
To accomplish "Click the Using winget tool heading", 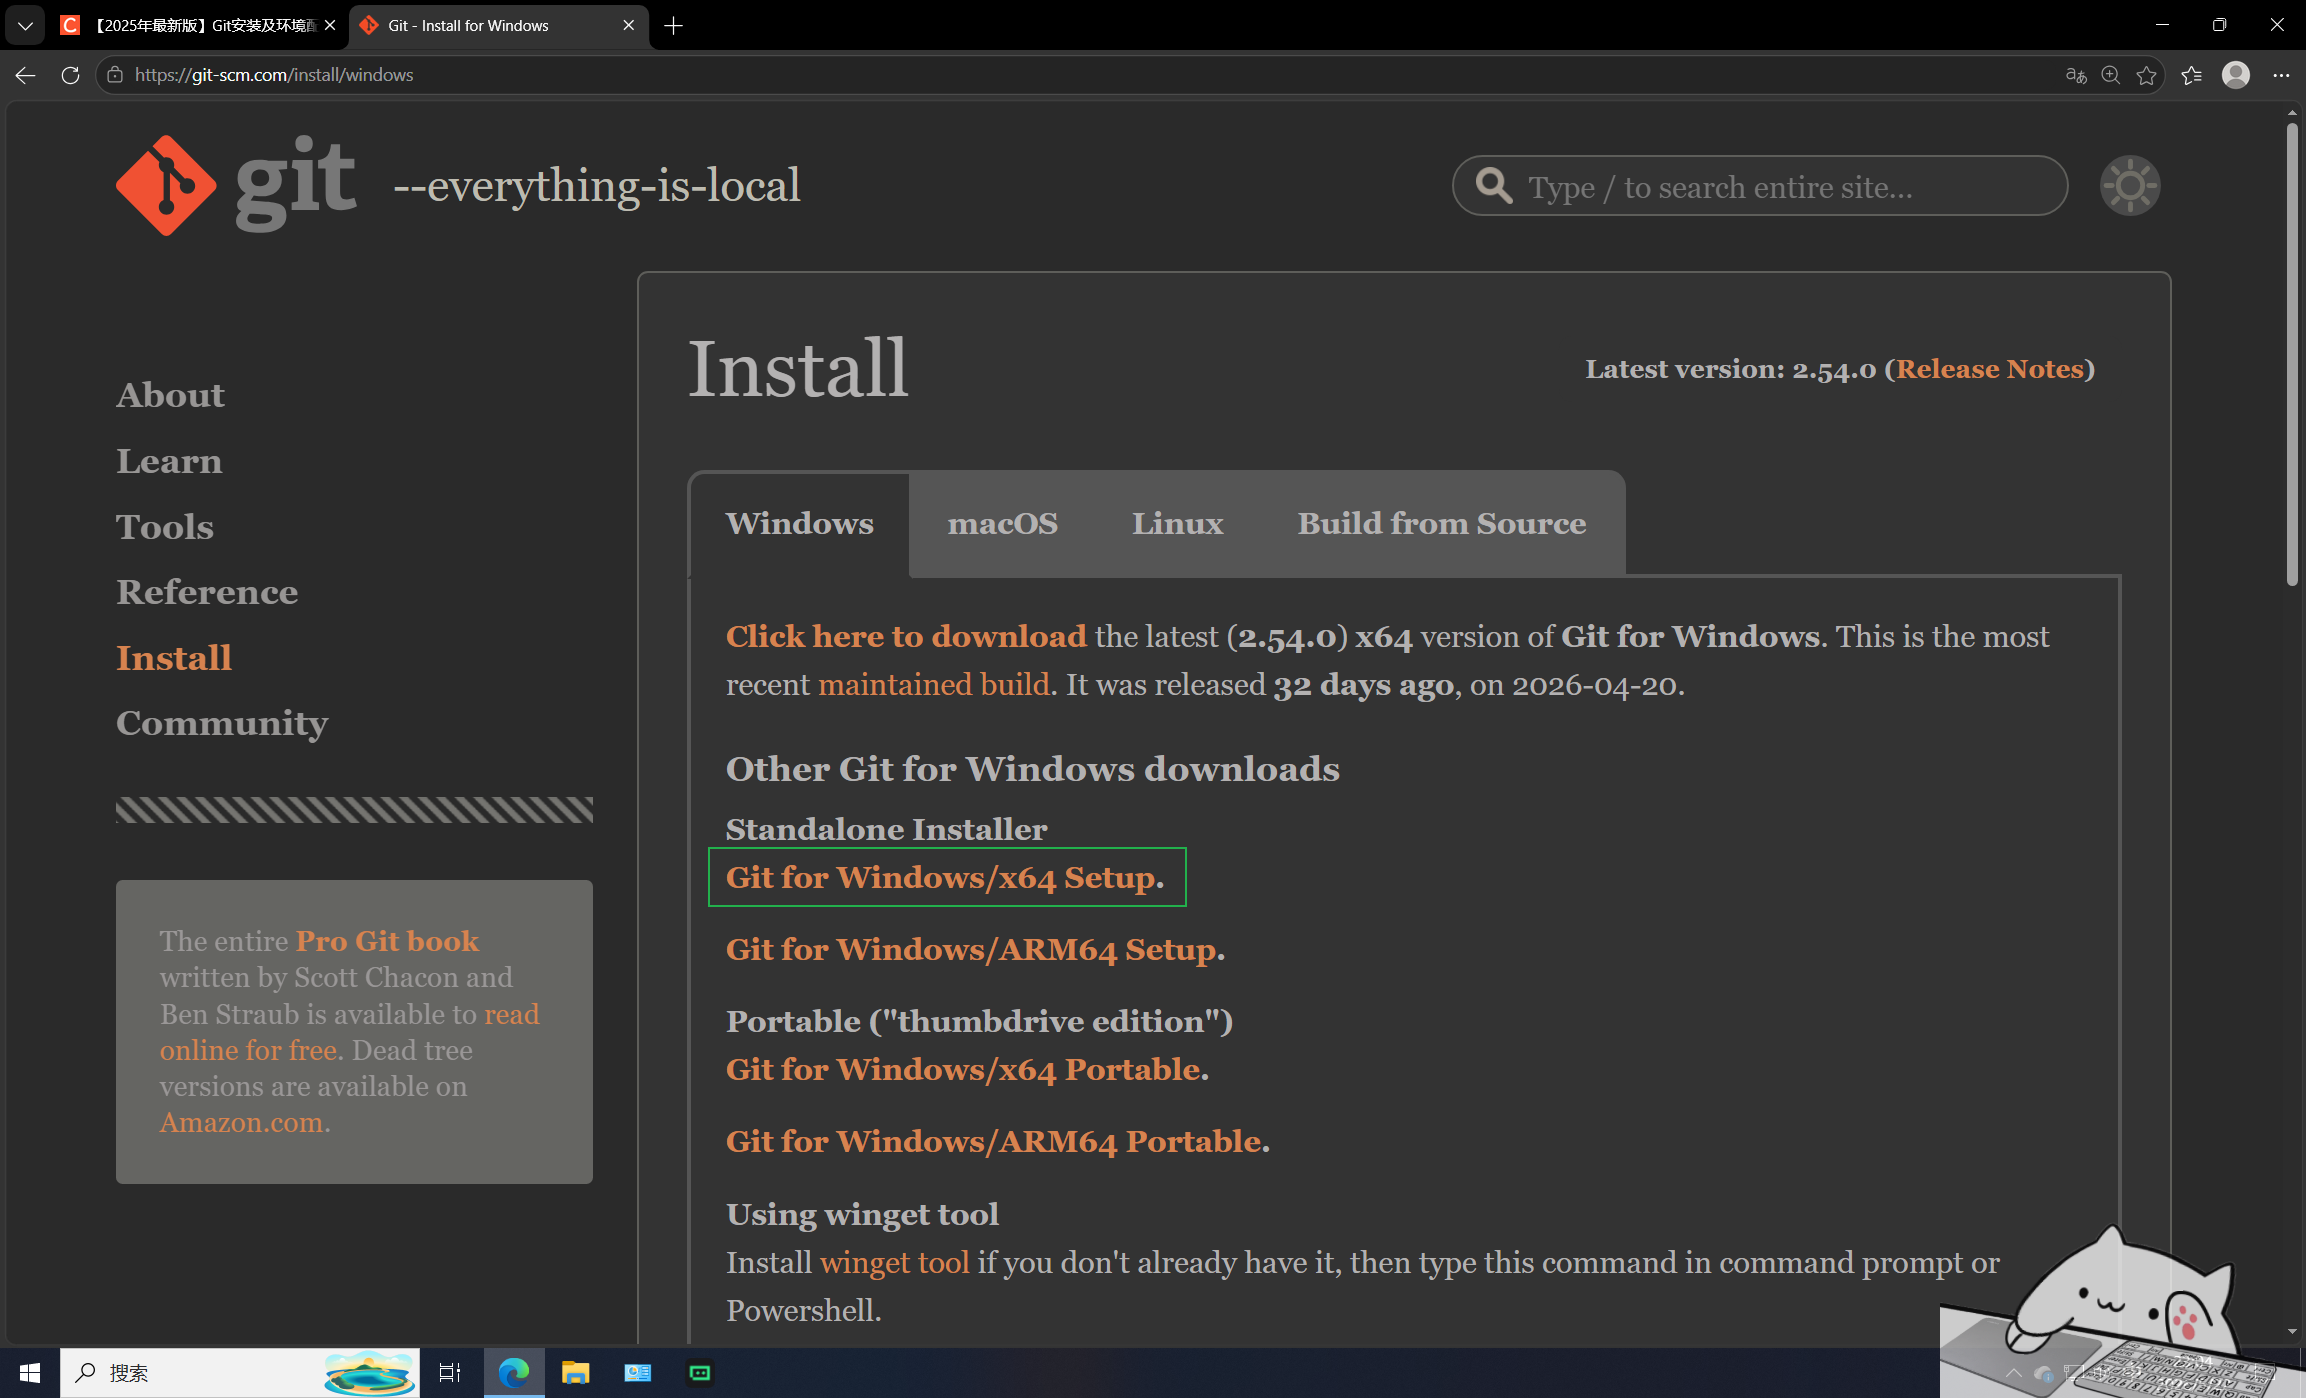I will 862,1214.
